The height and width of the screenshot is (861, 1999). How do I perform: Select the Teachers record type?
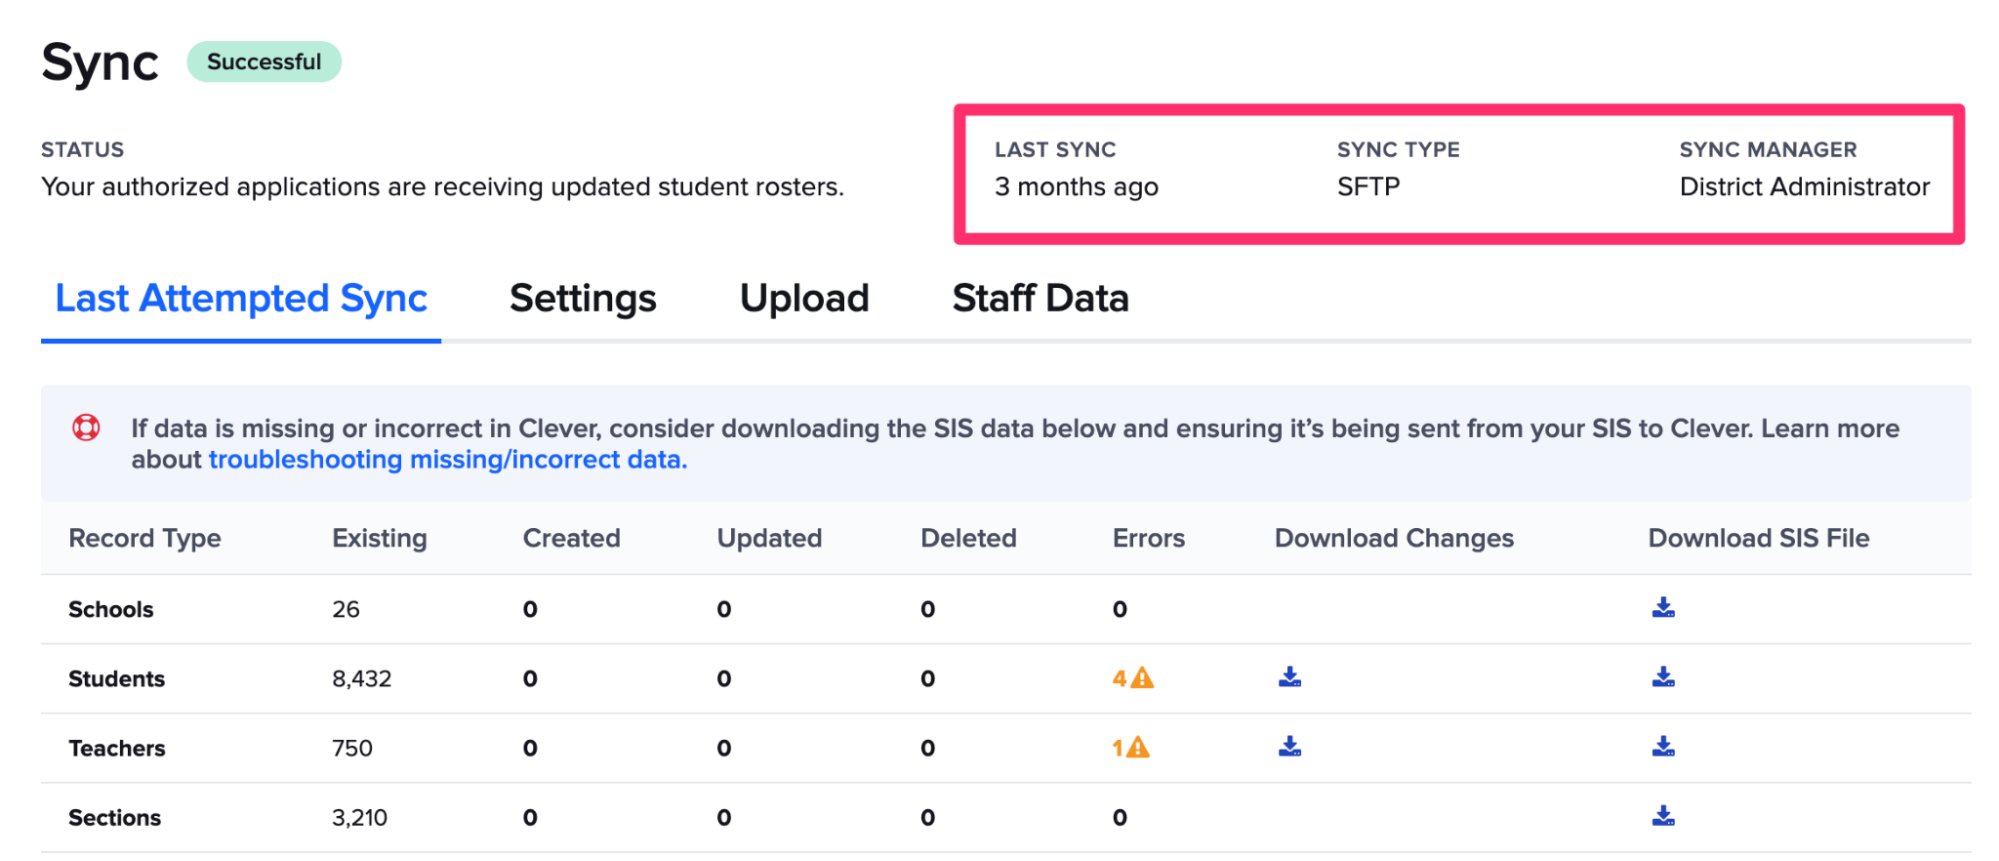tap(117, 748)
